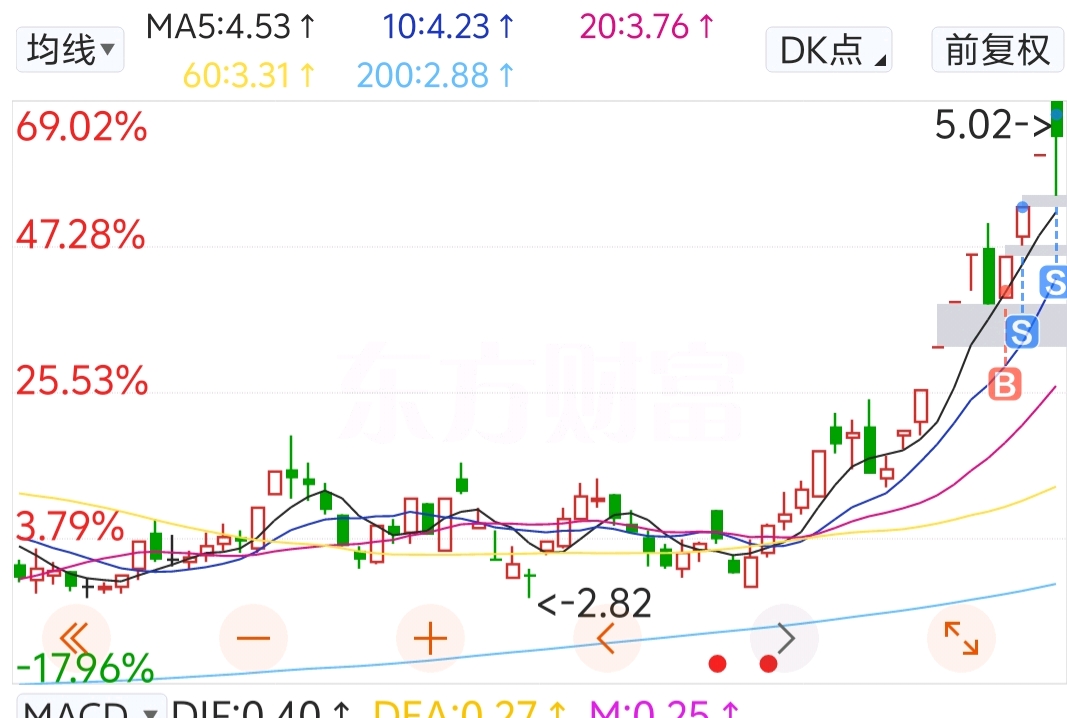Open the MACD indicator dropdown
The height and width of the screenshot is (718, 1067).
pos(91,706)
